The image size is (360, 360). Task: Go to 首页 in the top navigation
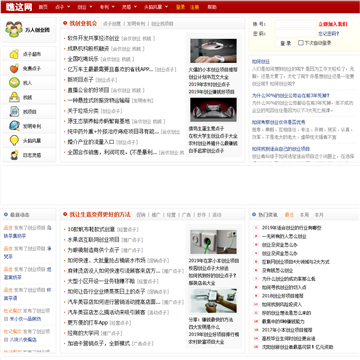(43, 7)
